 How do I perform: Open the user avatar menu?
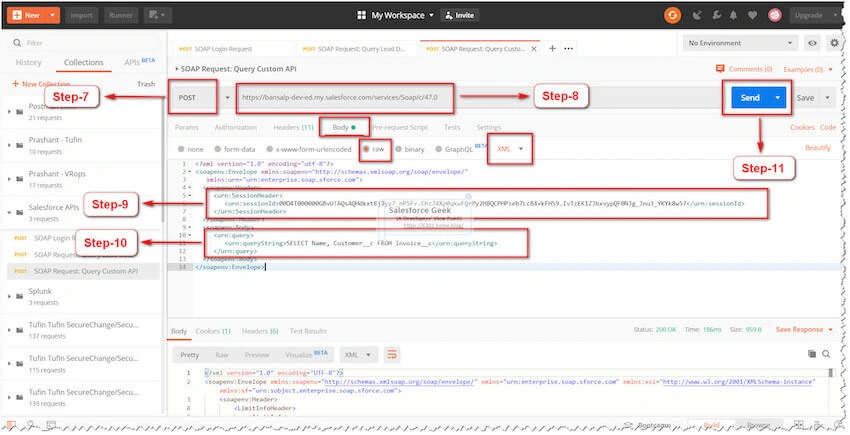[x=775, y=15]
